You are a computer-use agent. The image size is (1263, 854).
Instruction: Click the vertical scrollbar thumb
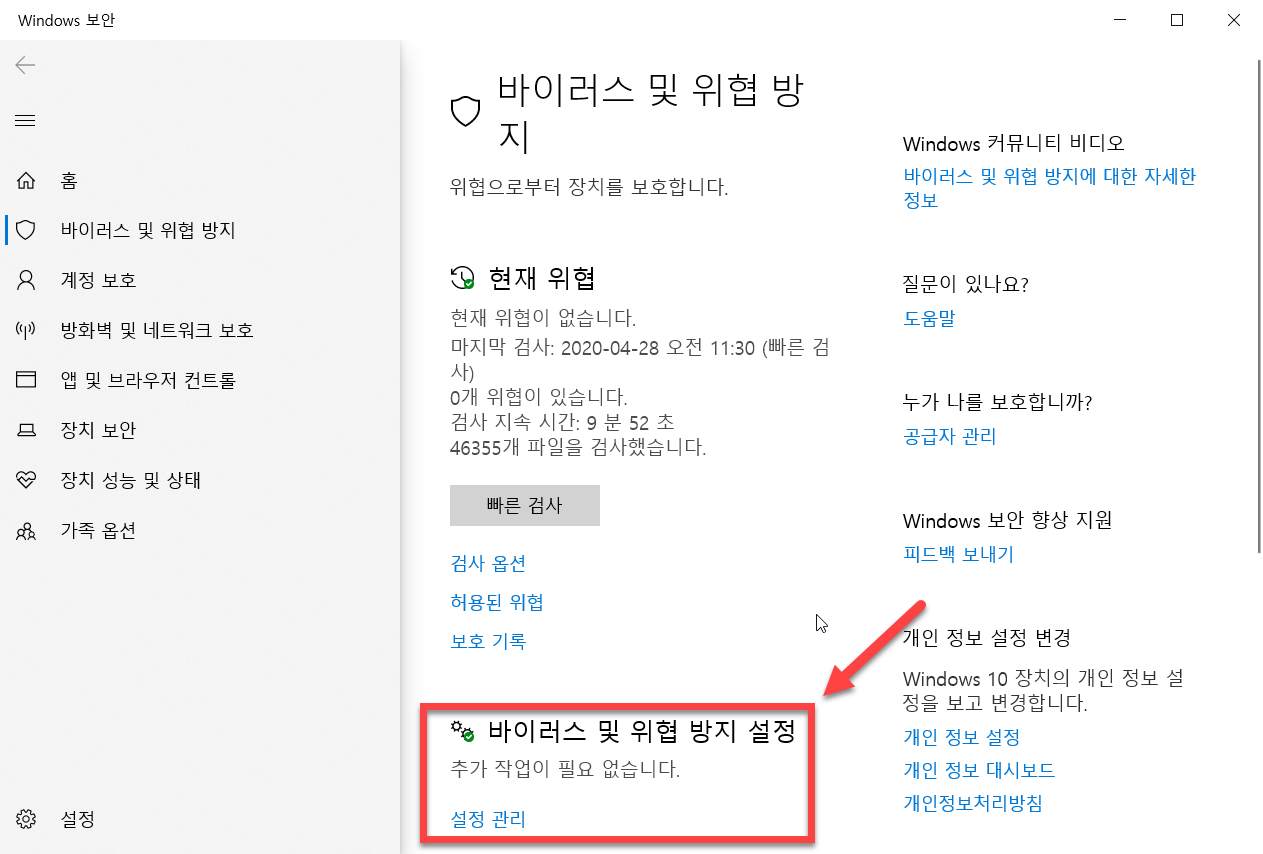1258,305
